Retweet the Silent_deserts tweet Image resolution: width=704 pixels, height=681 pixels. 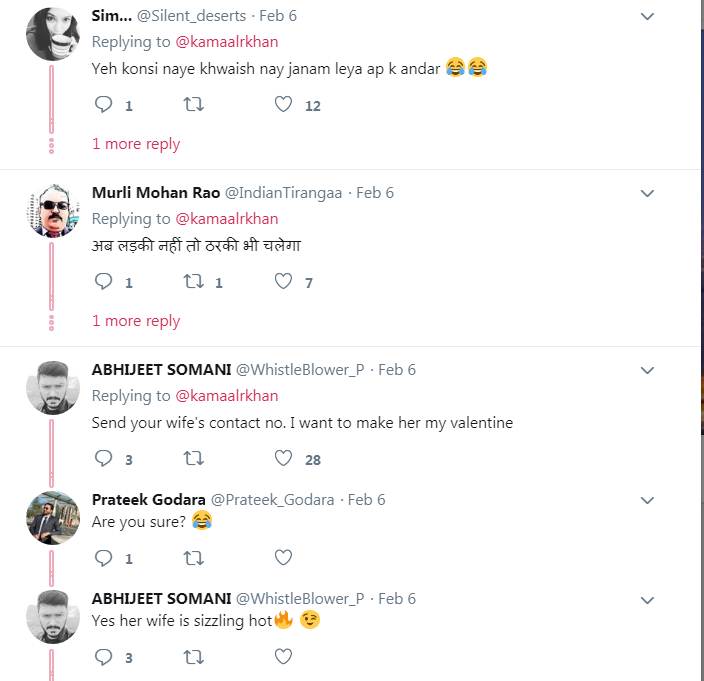(x=194, y=105)
